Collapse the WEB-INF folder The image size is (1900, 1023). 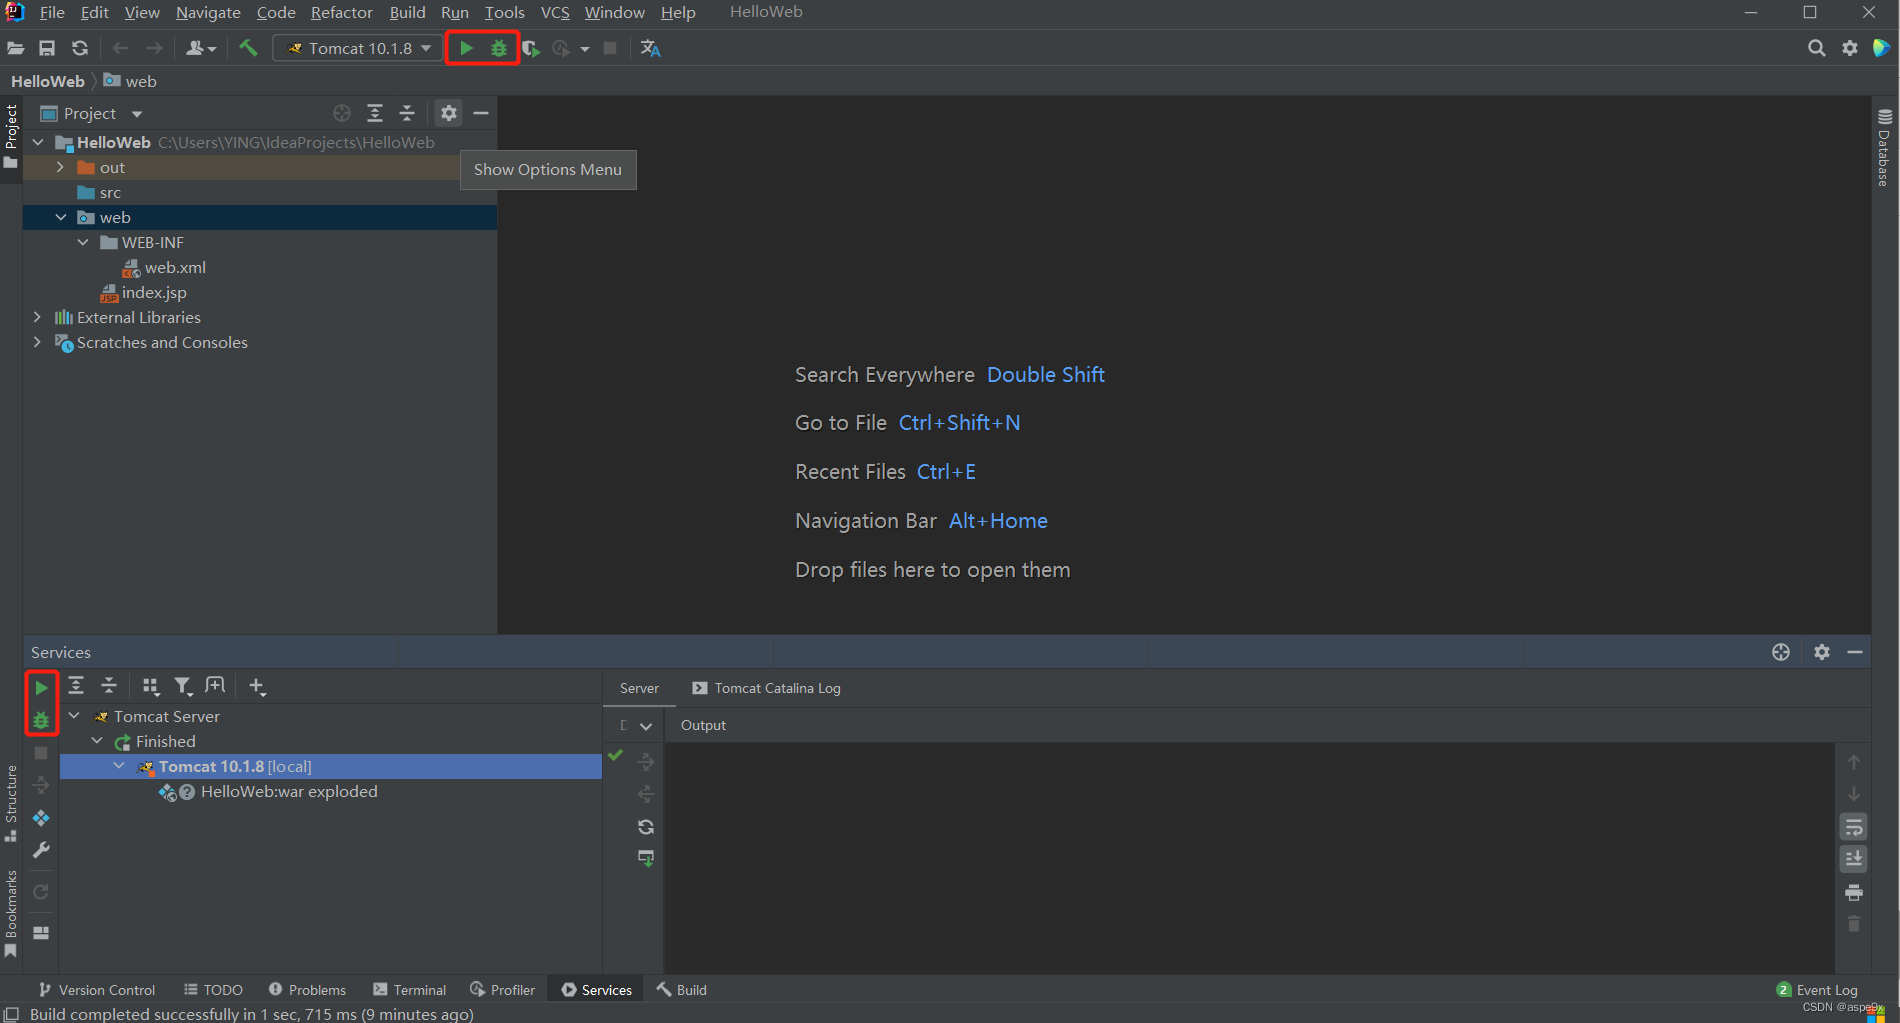click(83, 242)
